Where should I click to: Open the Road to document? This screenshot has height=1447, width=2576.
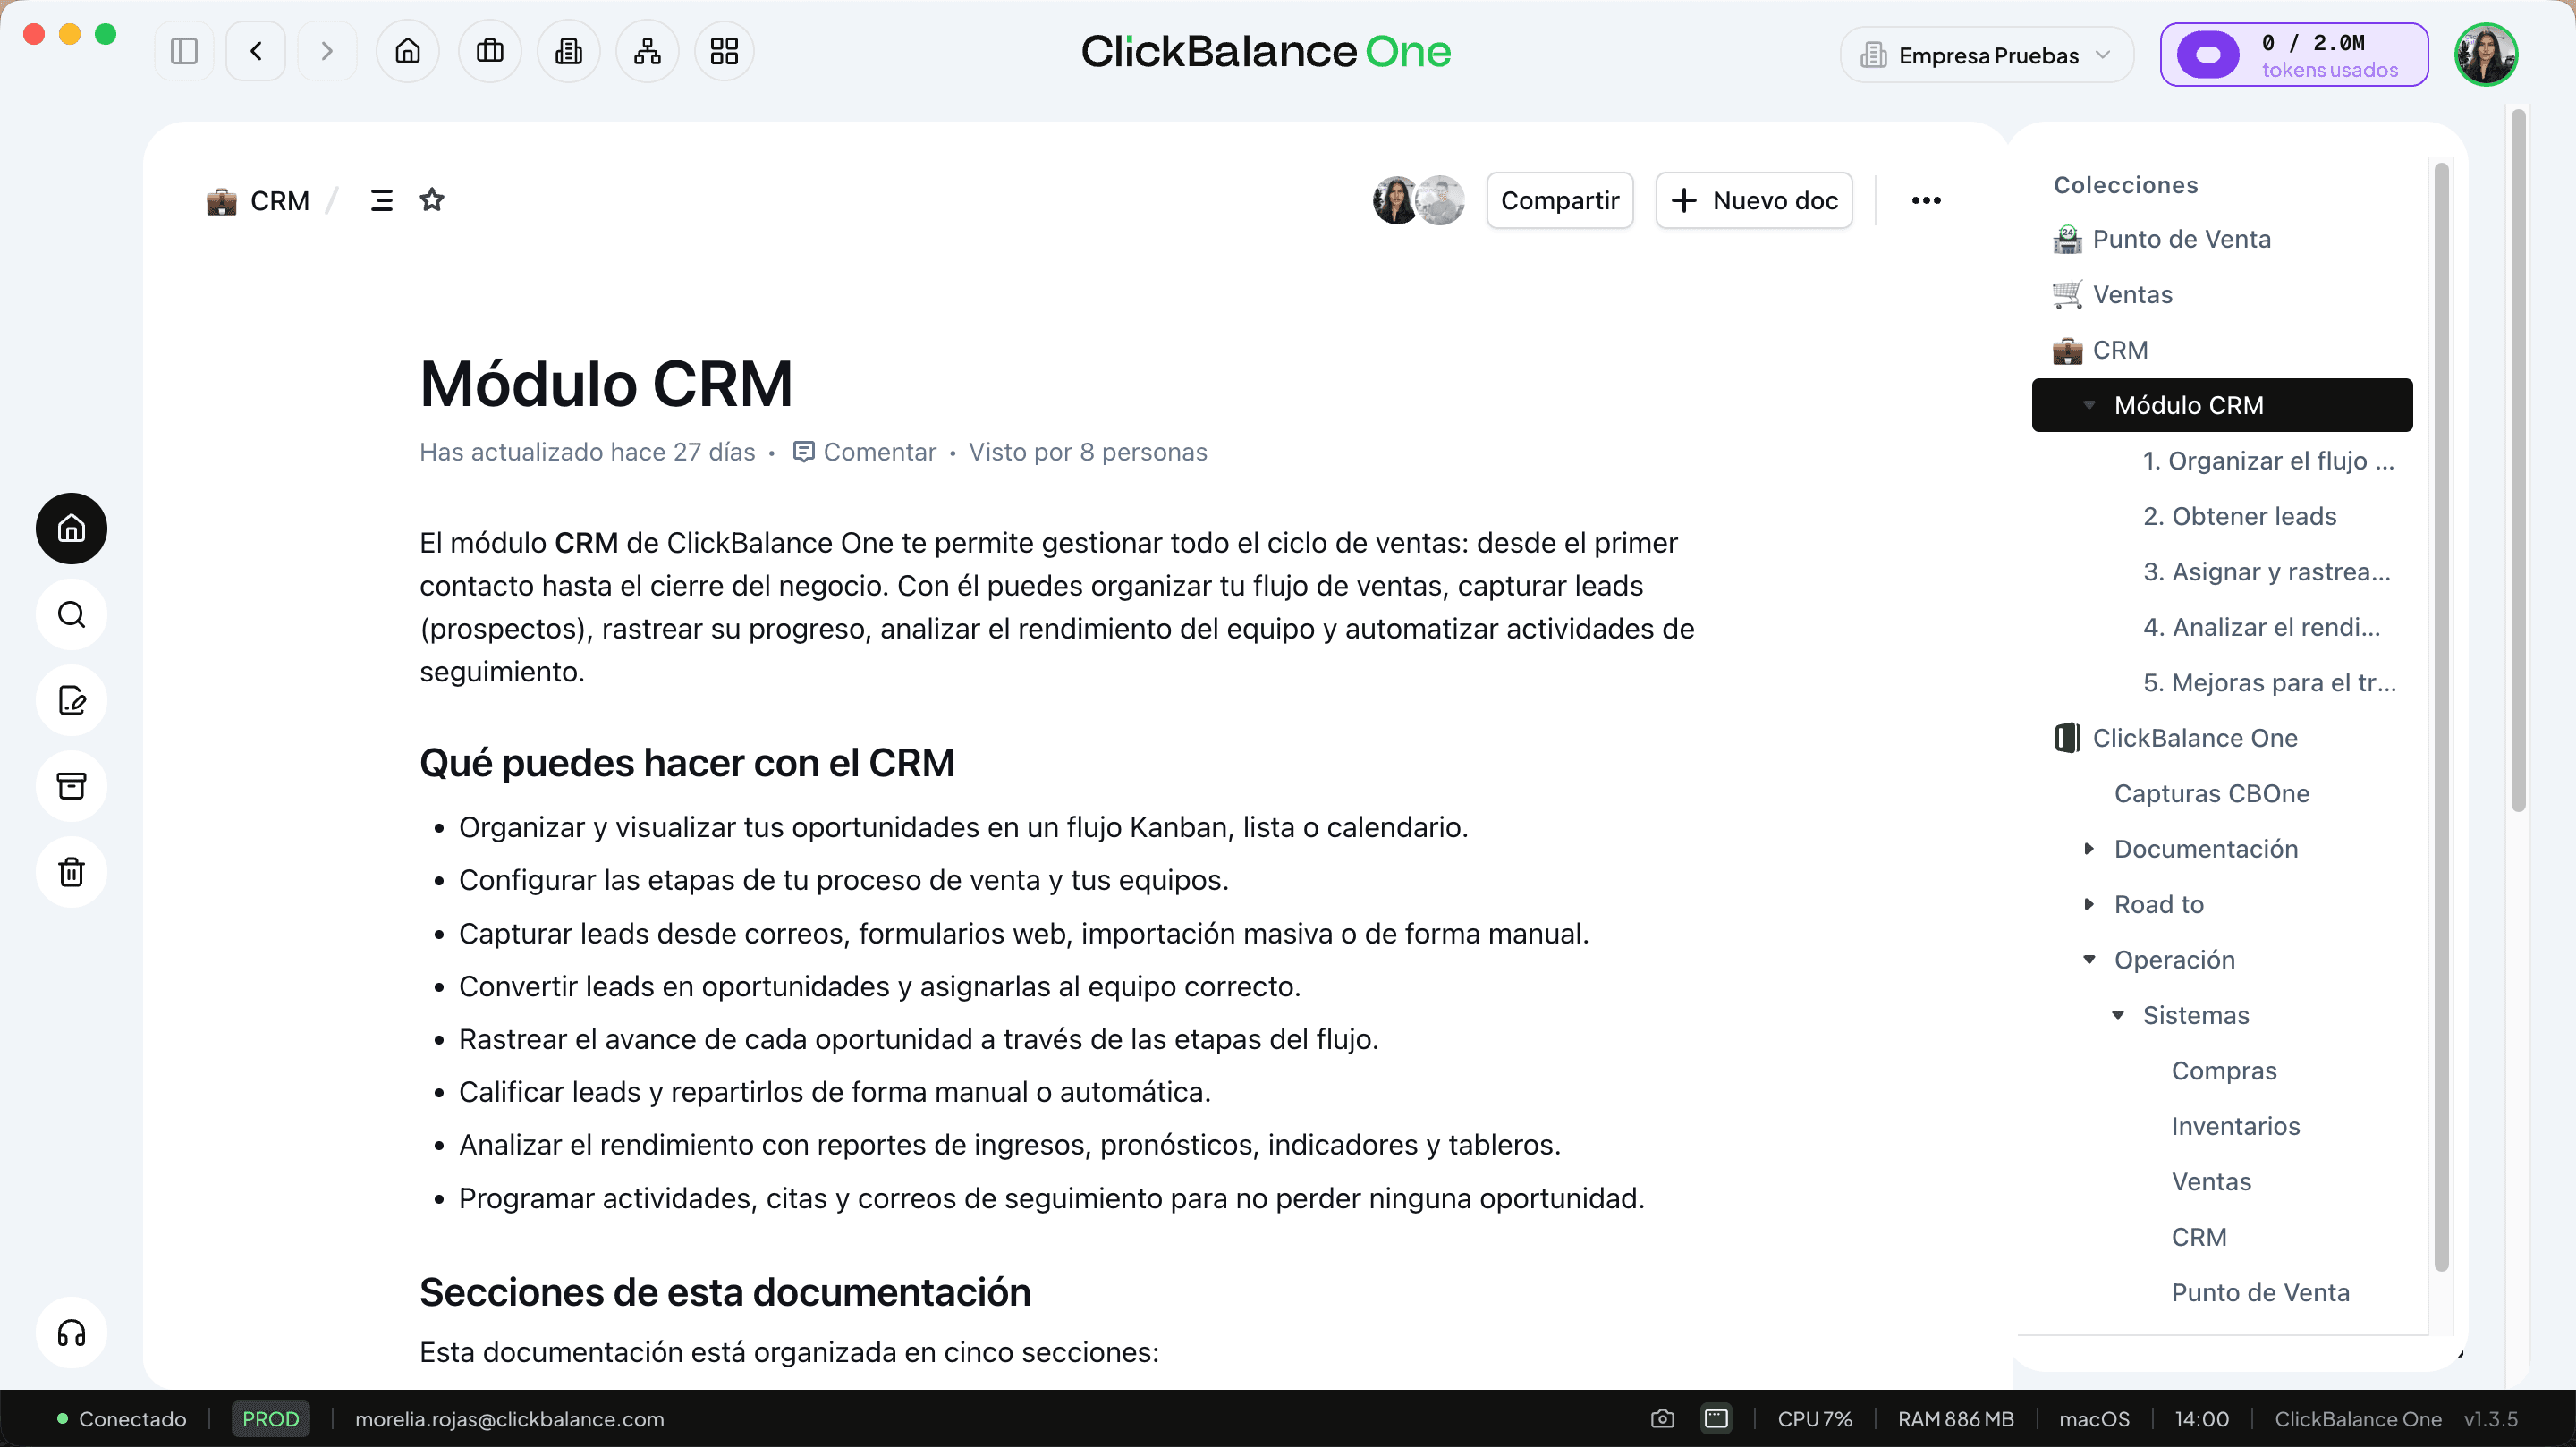pyautogui.click(x=2159, y=904)
